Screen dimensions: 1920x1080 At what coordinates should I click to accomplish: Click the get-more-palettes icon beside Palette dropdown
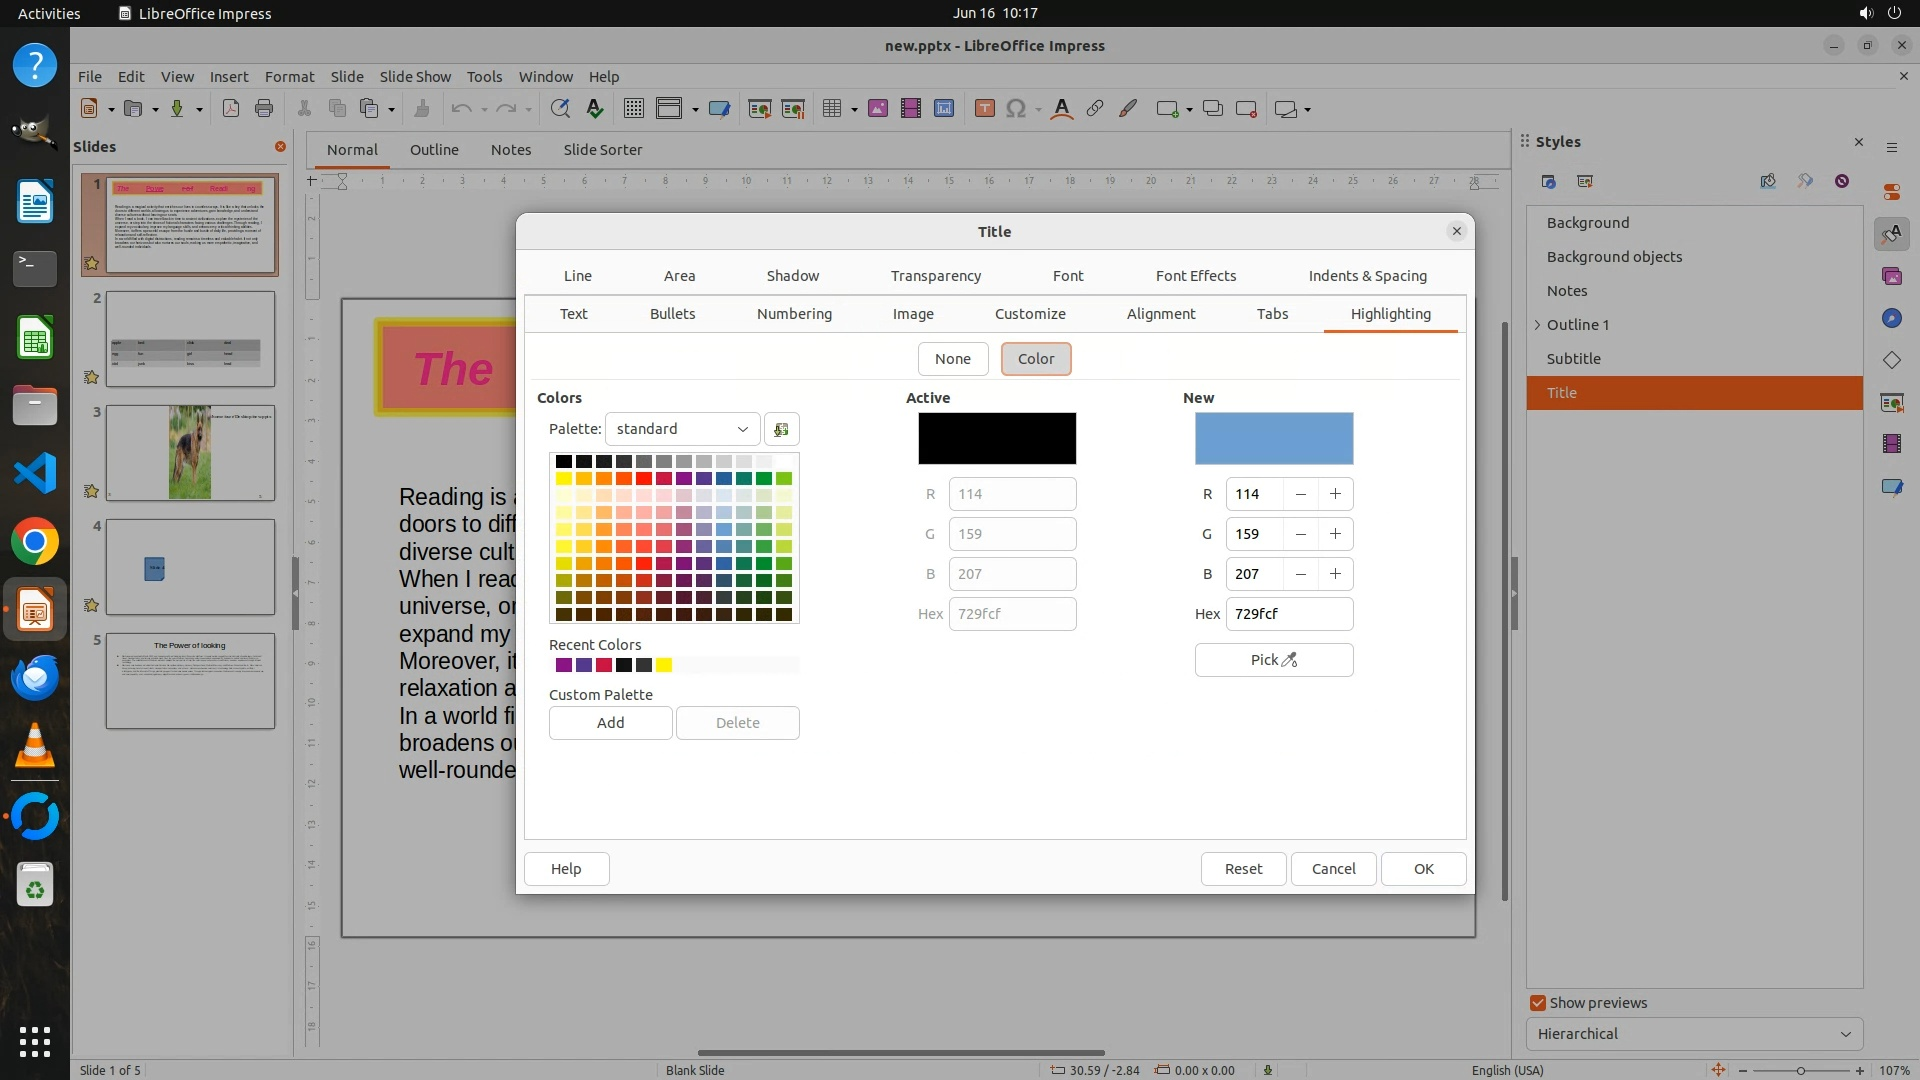pyautogui.click(x=781, y=429)
